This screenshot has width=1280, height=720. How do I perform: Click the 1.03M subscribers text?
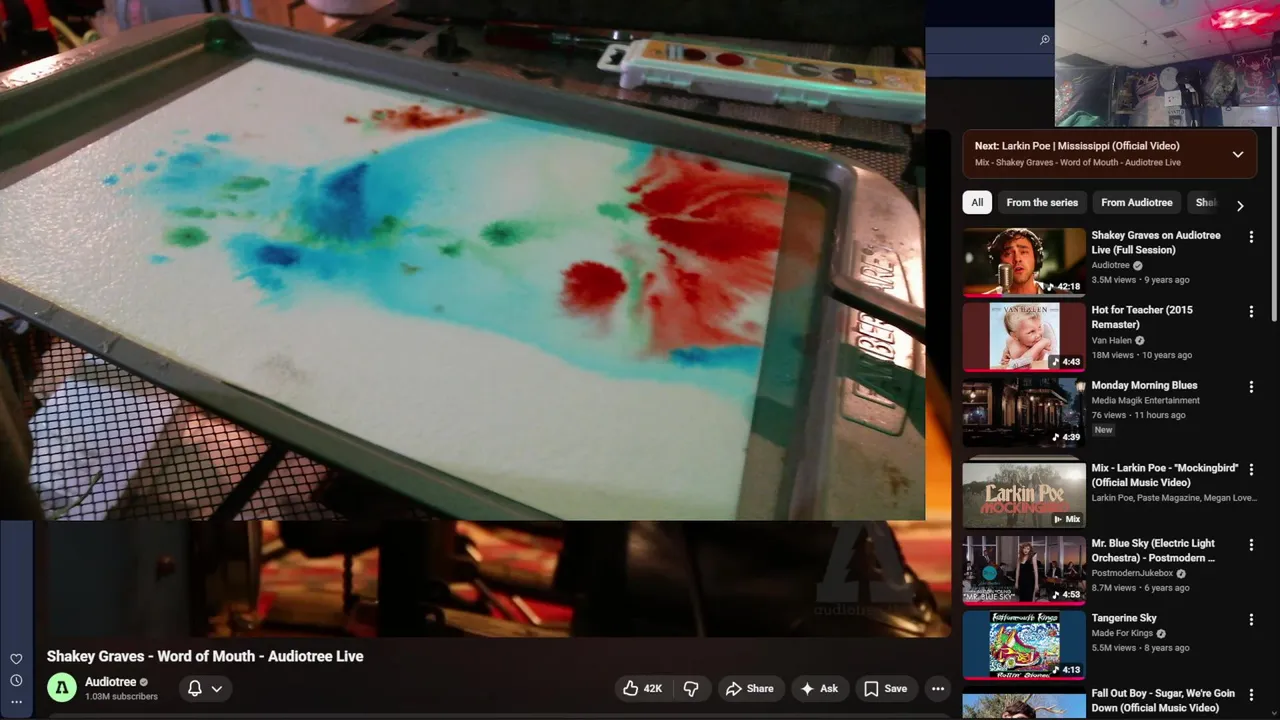(x=121, y=697)
